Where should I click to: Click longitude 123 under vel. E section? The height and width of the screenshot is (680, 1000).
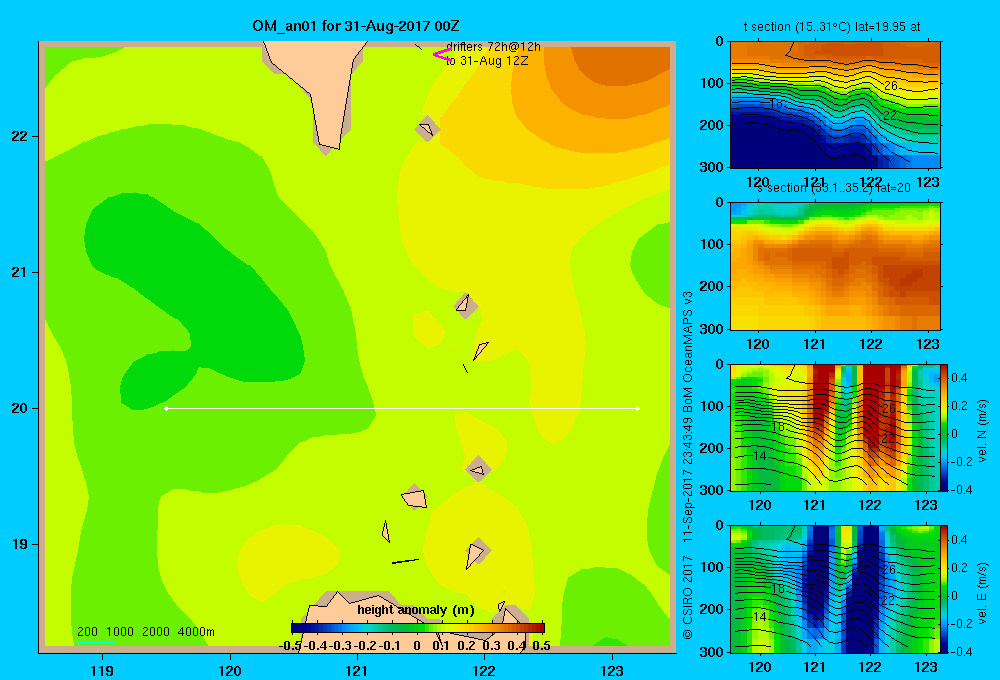926,667
